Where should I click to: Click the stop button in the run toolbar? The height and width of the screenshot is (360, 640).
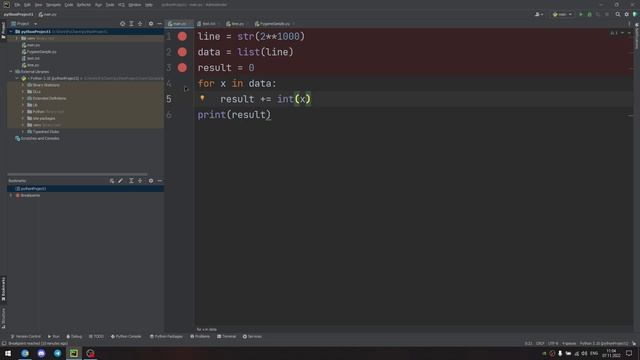pos(607,14)
